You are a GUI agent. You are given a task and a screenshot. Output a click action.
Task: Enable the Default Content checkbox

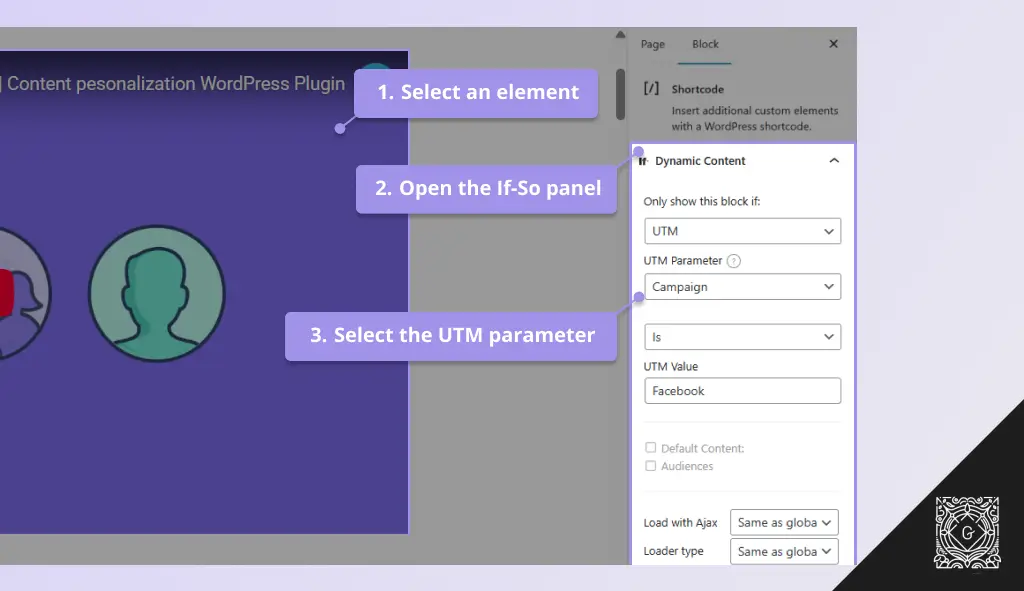click(x=651, y=448)
